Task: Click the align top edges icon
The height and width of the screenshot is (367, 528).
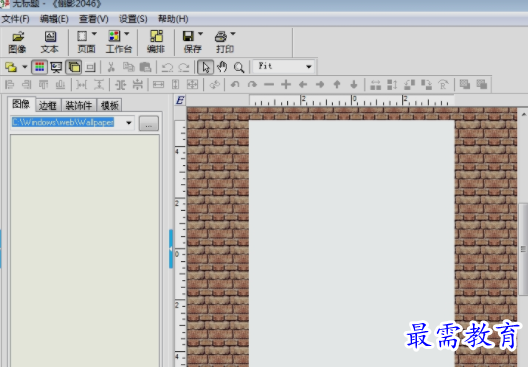Action: click(43, 85)
